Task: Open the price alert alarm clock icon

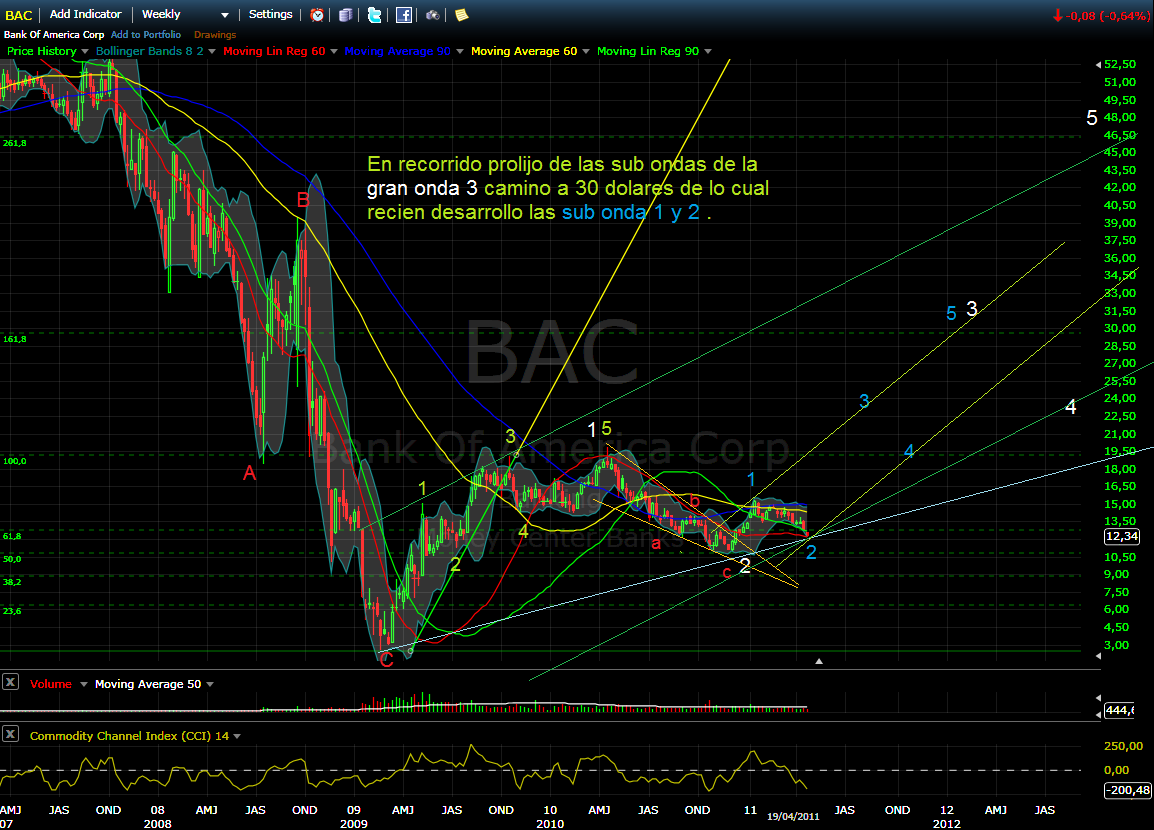Action: pos(317,15)
